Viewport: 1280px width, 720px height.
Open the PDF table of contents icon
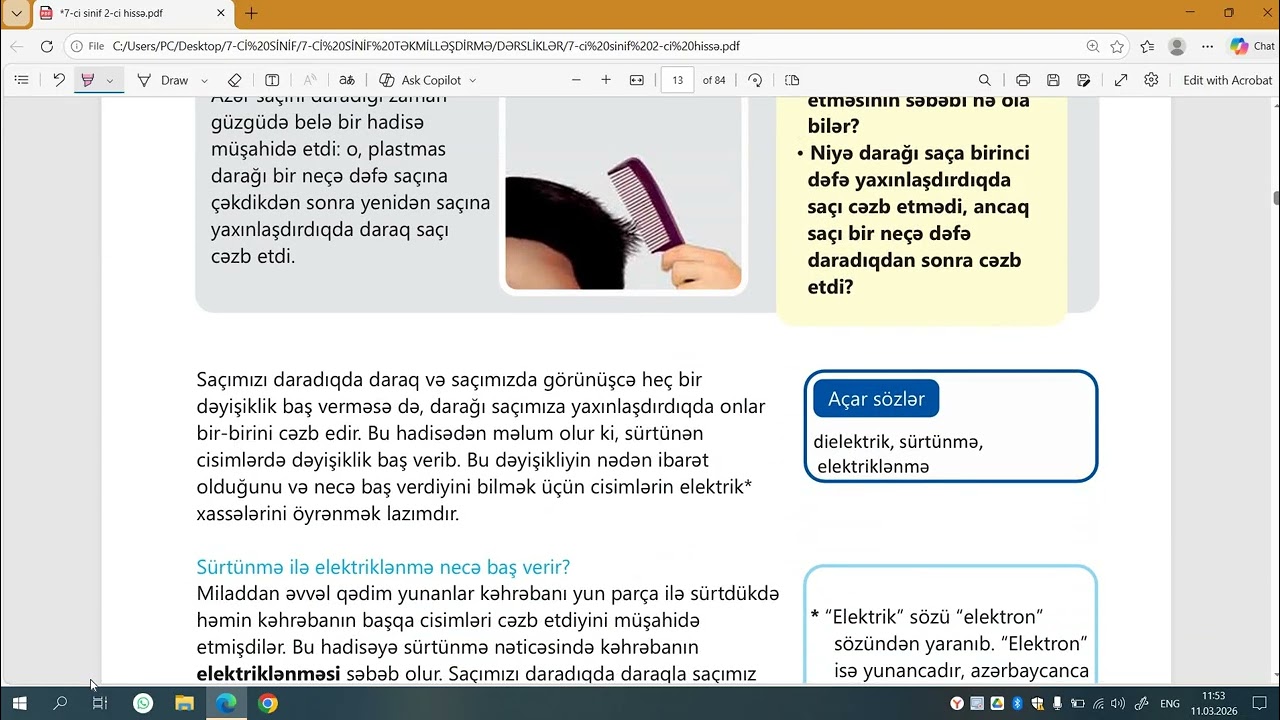[21, 80]
